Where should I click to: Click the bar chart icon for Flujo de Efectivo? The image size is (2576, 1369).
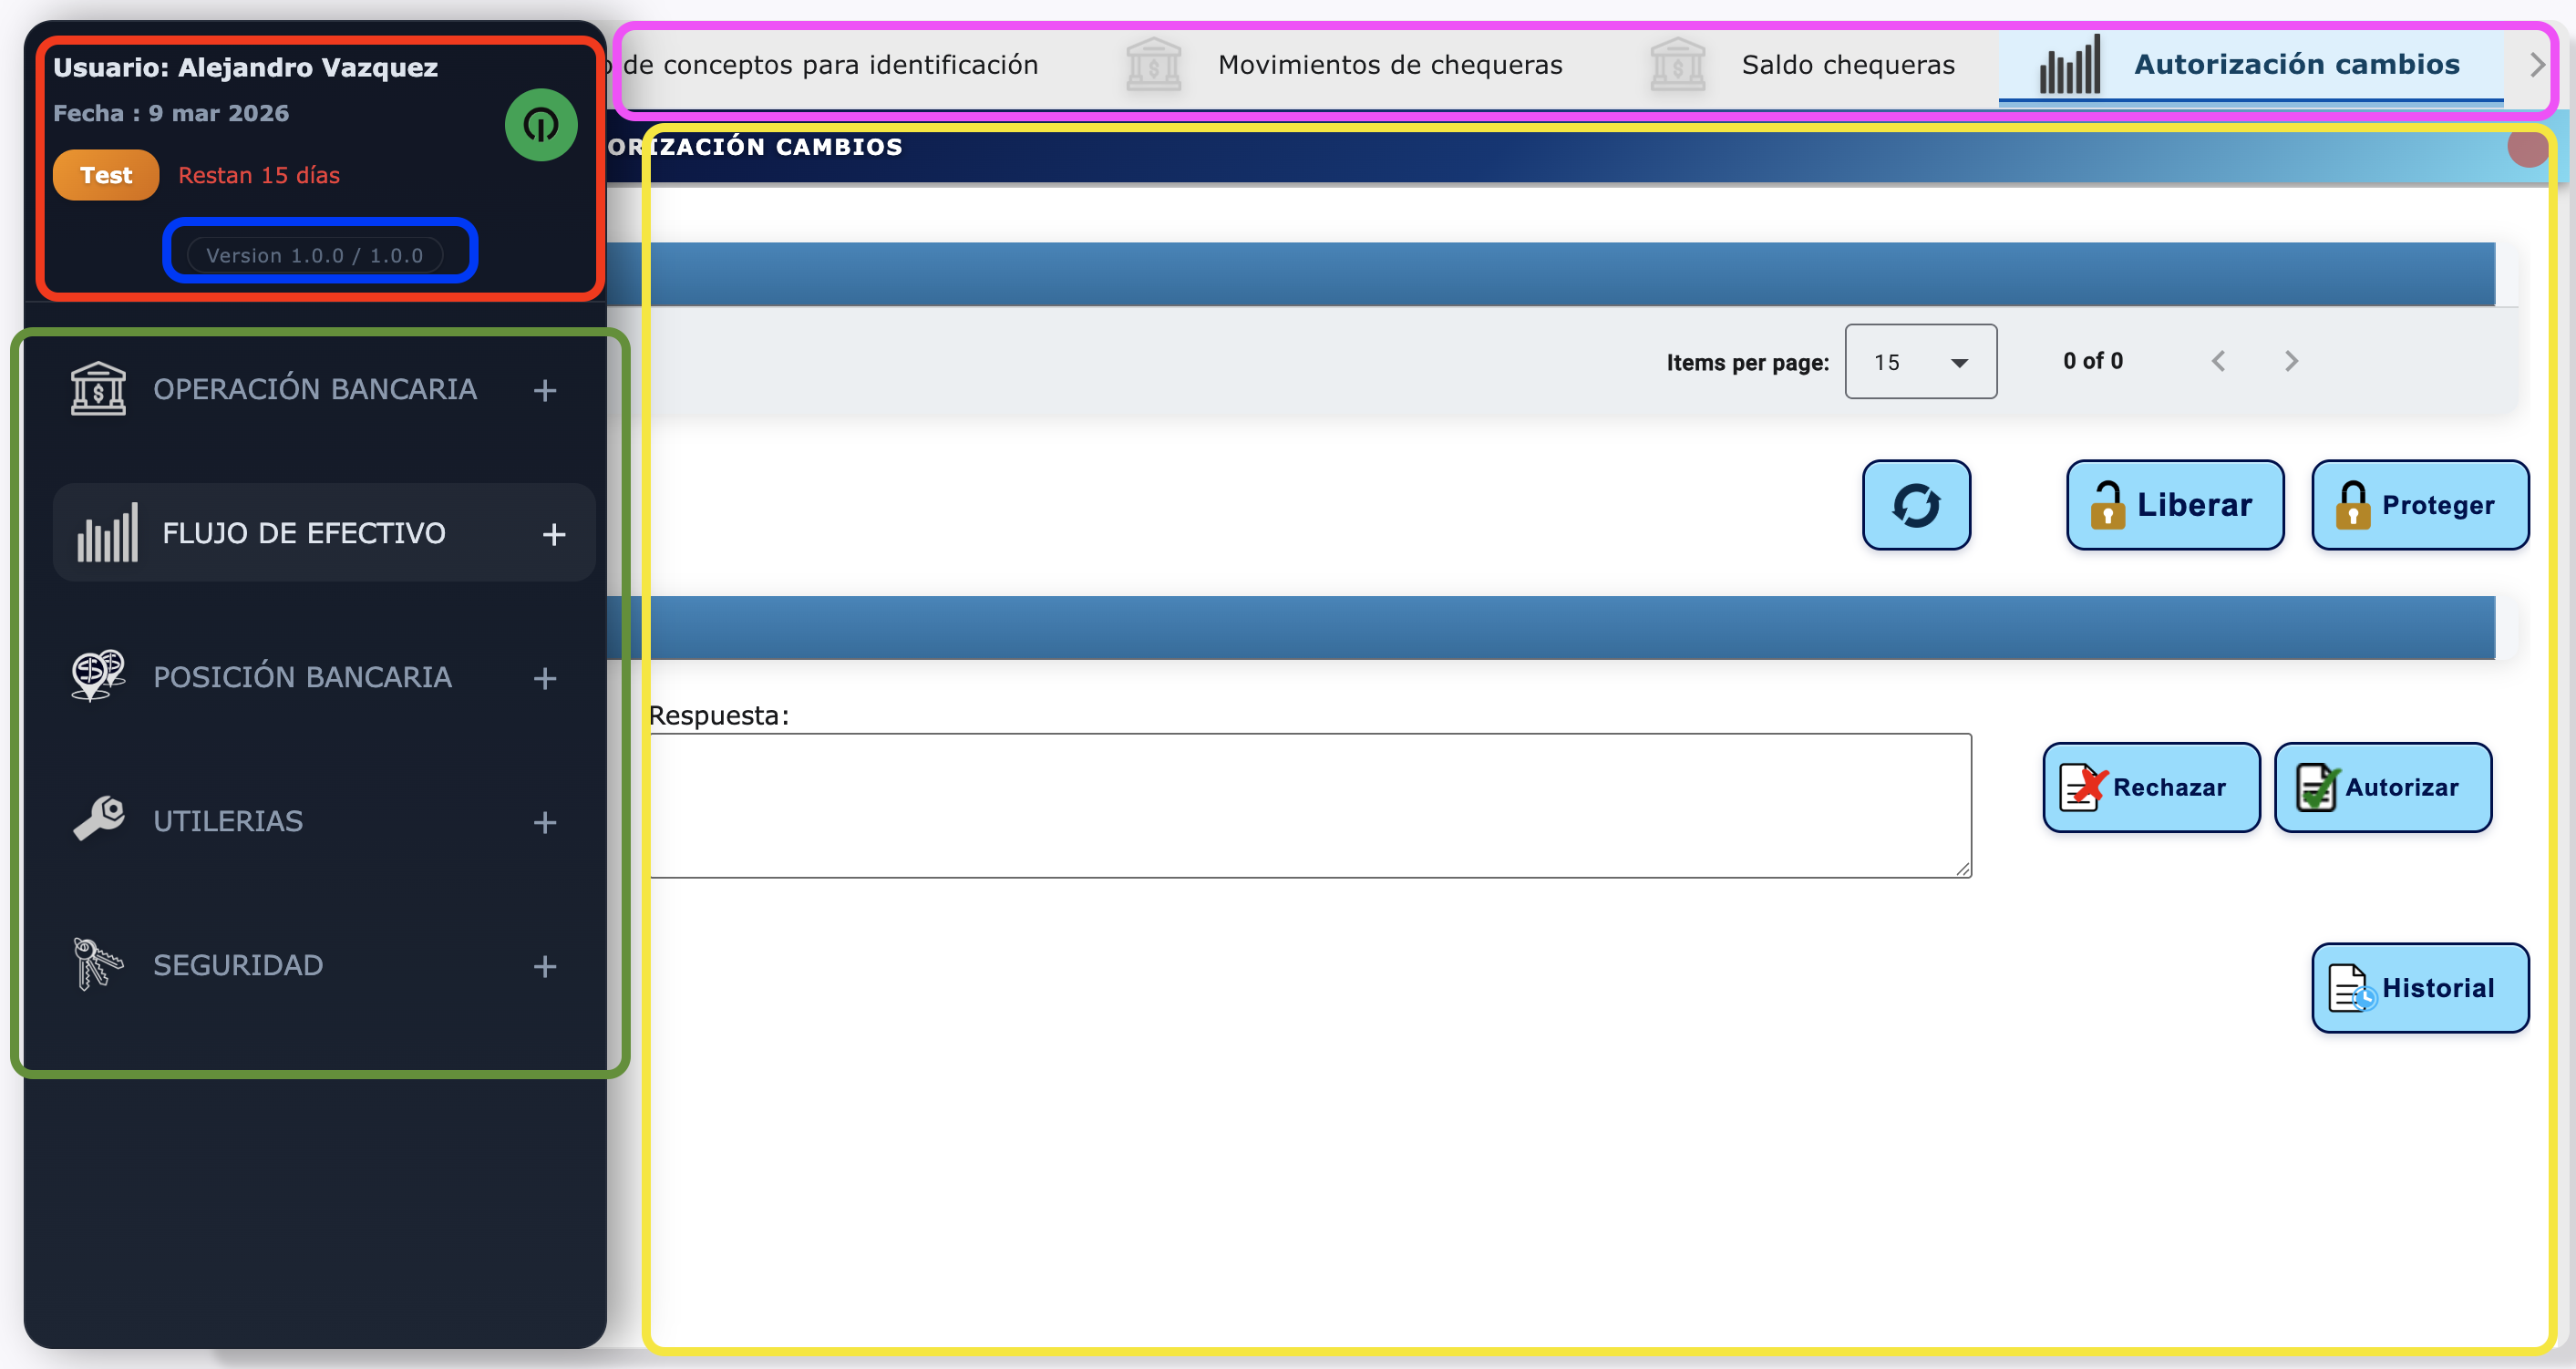point(107,533)
